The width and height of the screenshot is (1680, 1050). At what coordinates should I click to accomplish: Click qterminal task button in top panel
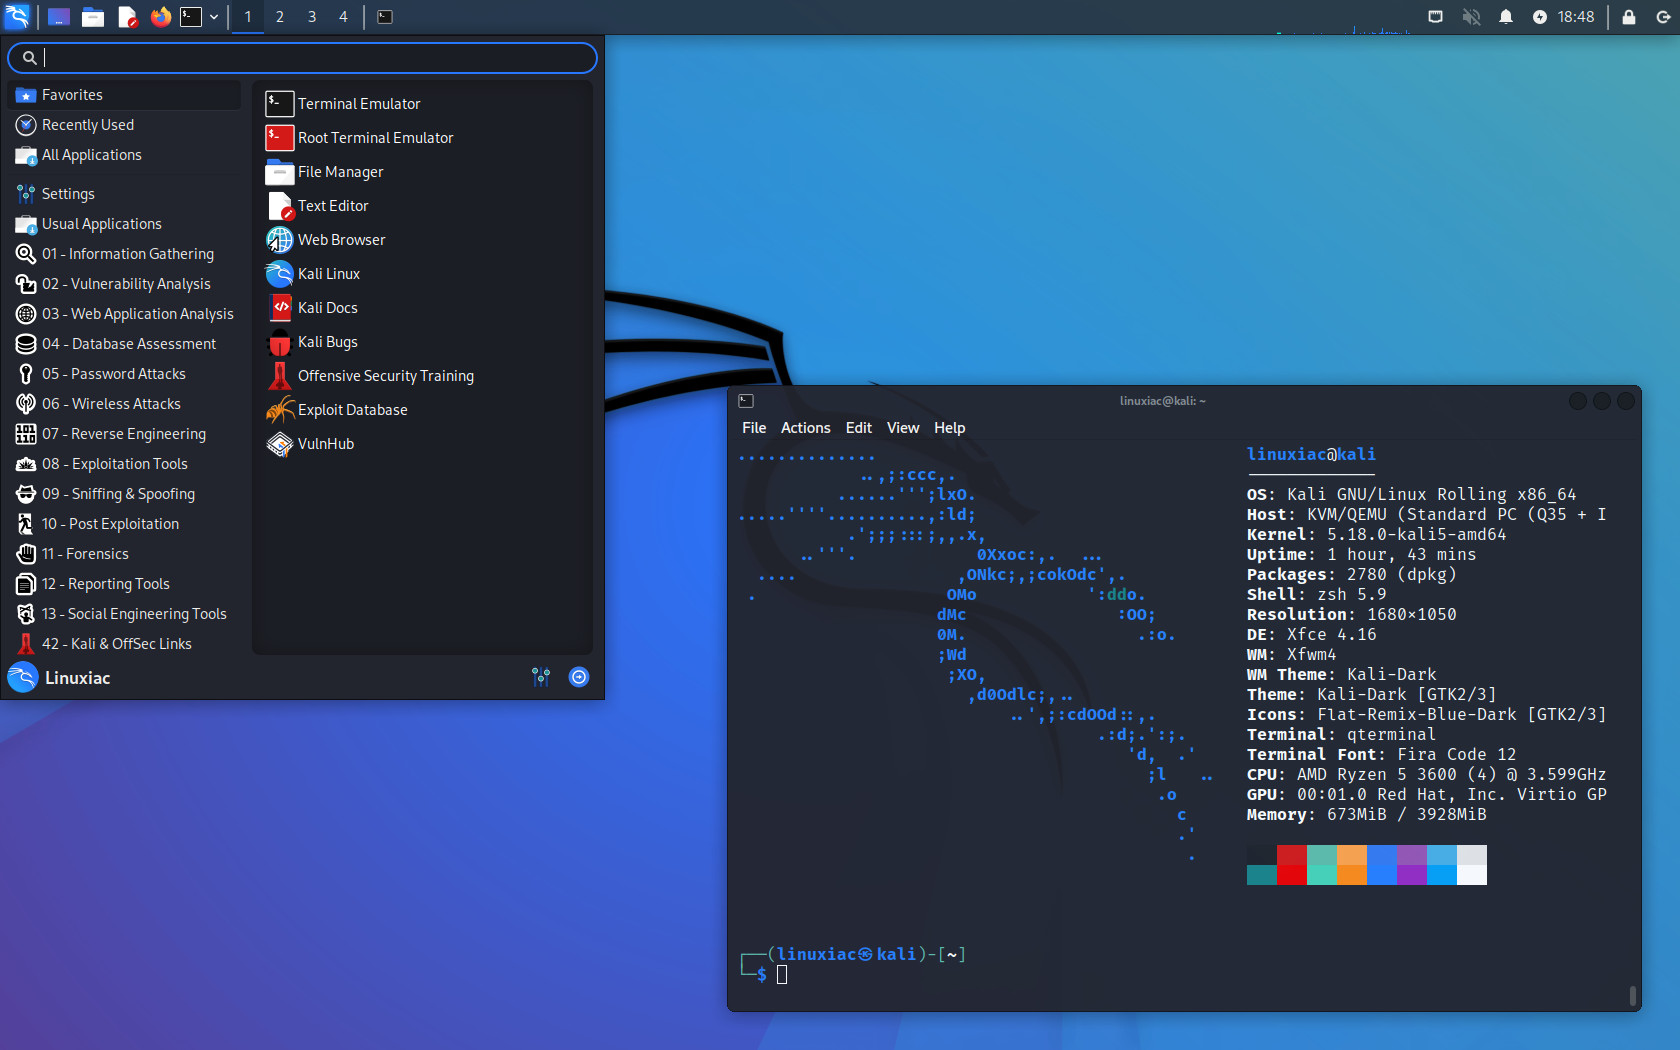coord(385,17)
